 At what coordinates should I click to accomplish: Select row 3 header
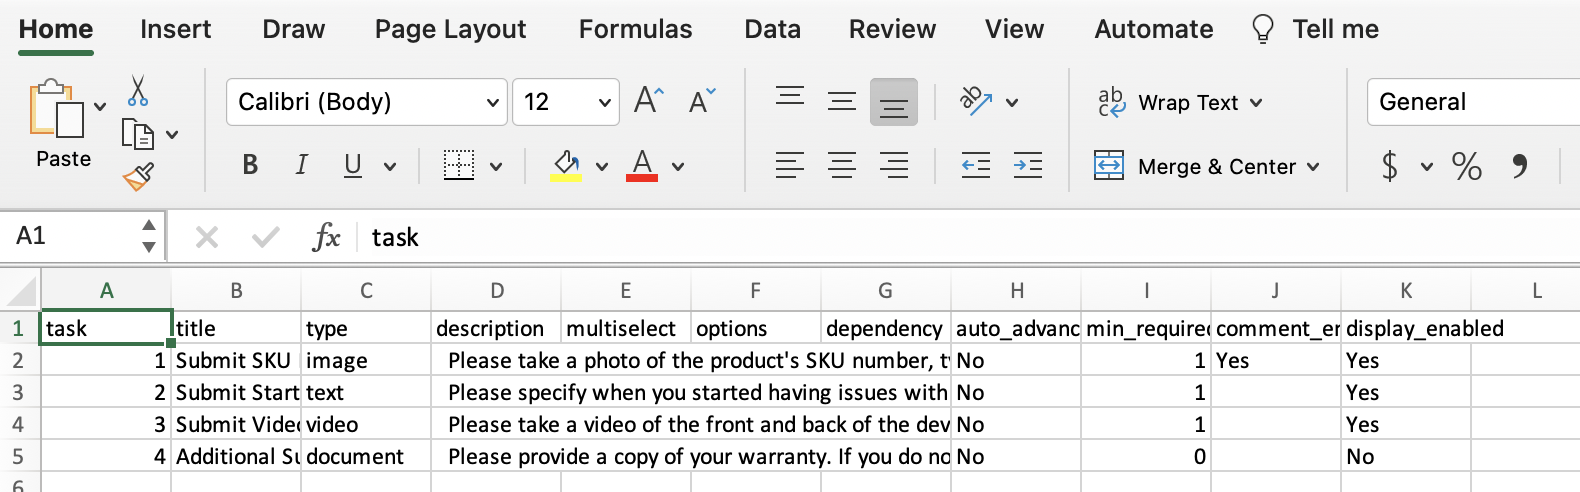[x=18, y=392]
